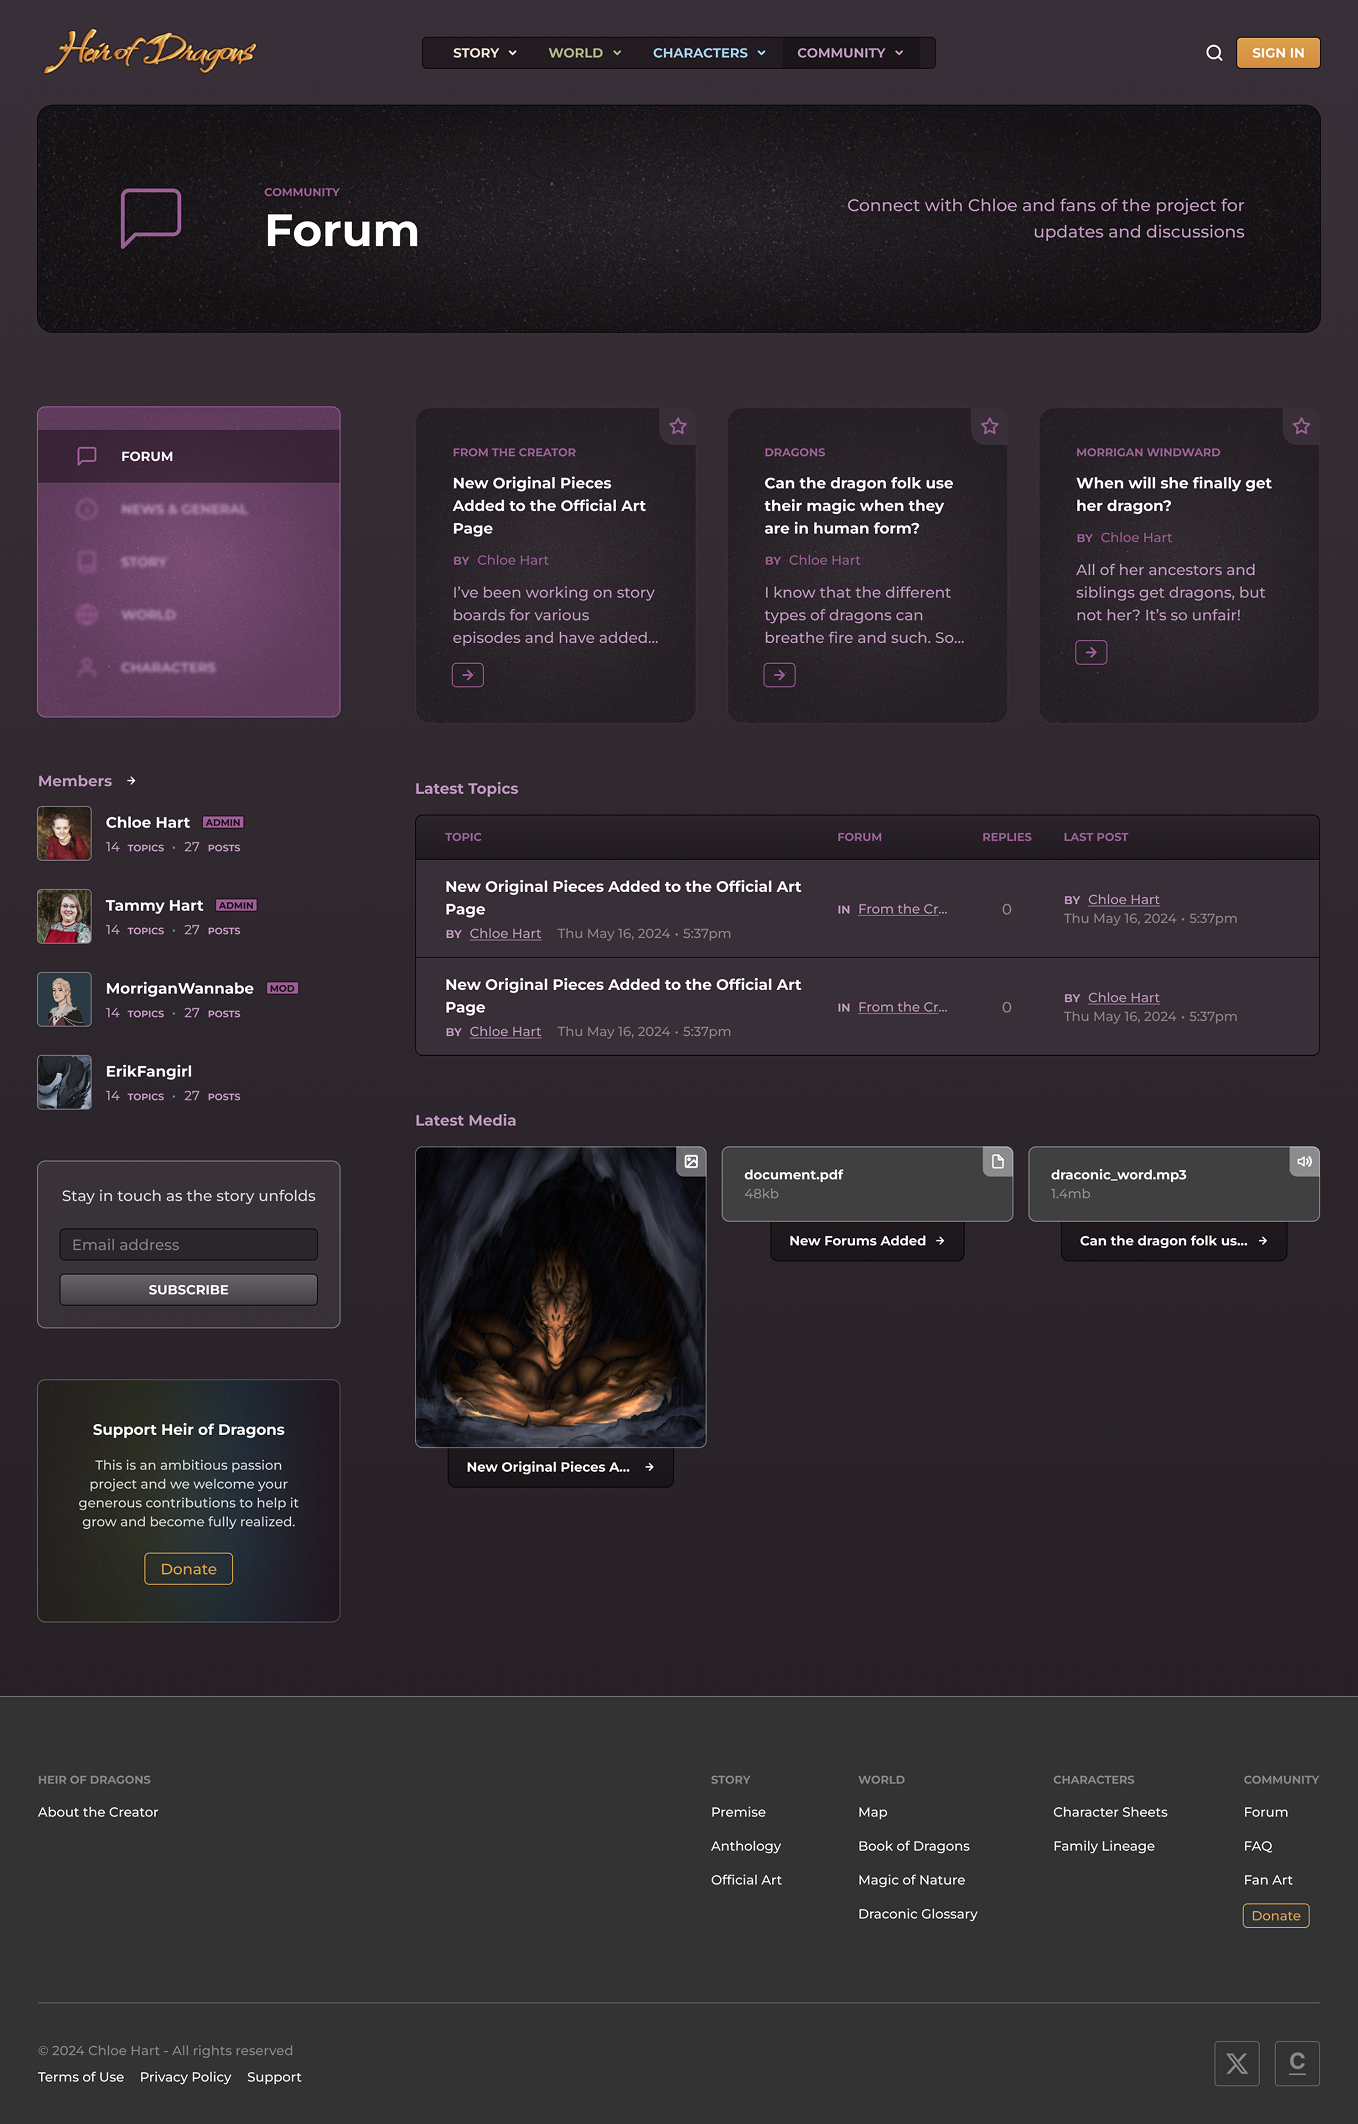1358x2124 pixels.
Task: Open footer Character Sheets link
Action: (1110, 1812)
